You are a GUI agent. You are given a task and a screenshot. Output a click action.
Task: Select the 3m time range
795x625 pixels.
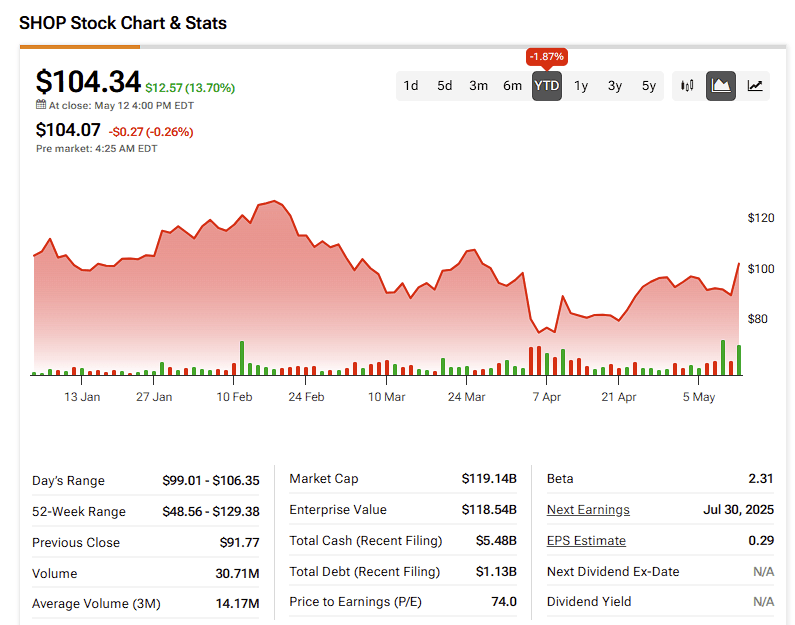click(478, 86)
